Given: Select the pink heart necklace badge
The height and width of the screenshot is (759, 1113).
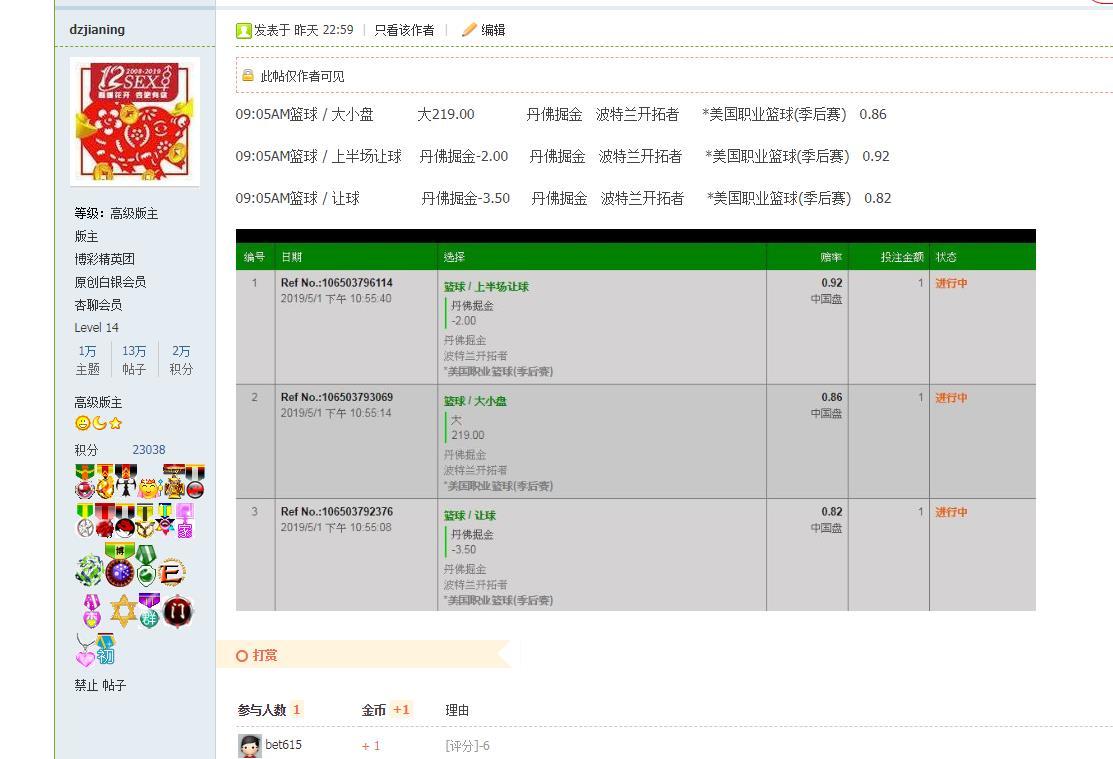Looking at the screenshot, I should click(86, 650).
